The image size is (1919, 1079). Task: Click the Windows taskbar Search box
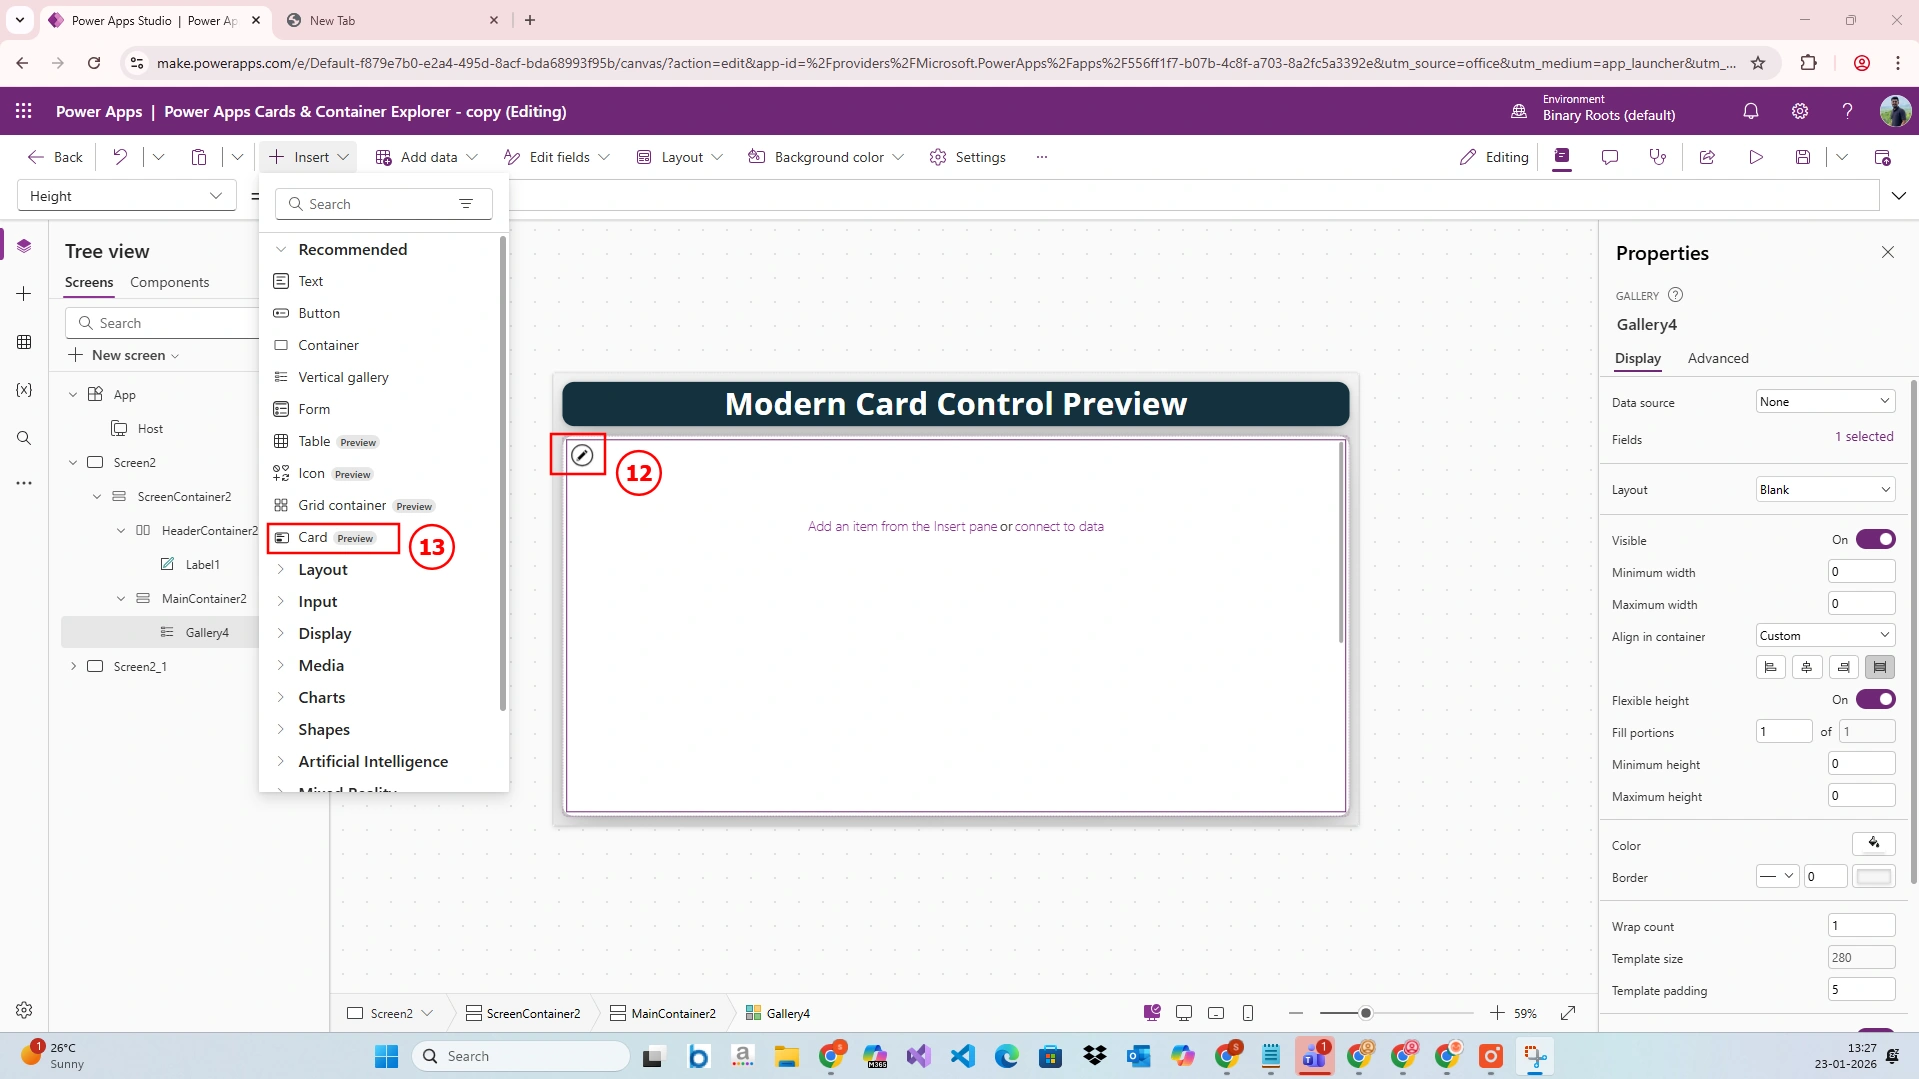pos(521,1056)
